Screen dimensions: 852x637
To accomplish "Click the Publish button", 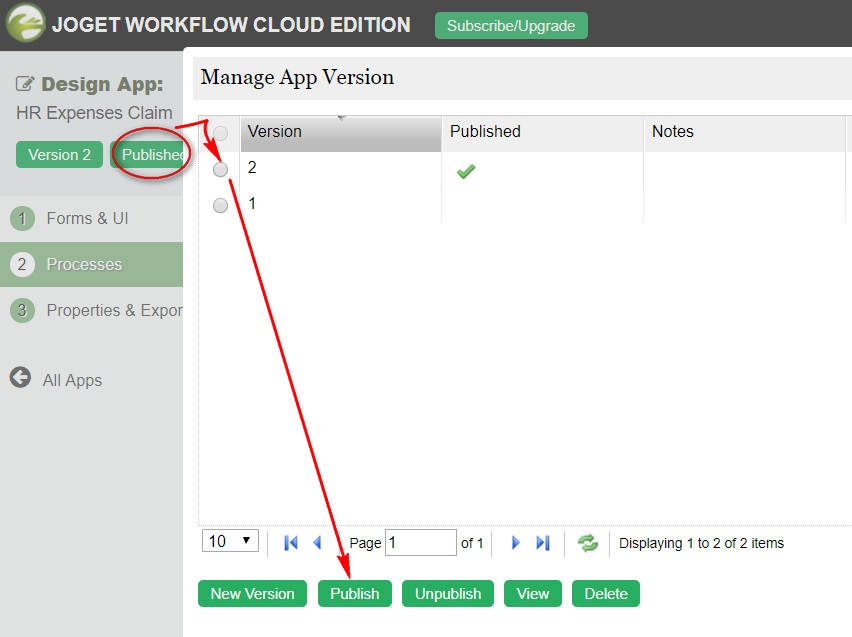I will [354, 594].
